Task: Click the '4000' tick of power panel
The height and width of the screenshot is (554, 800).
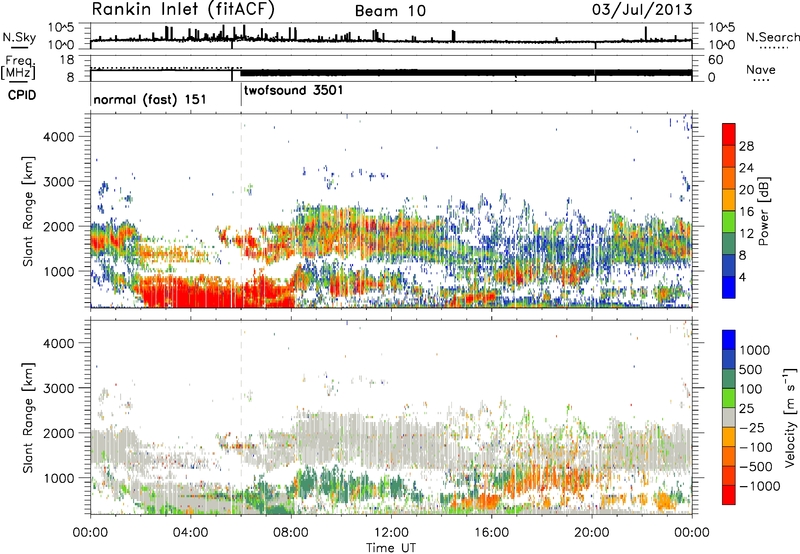Action: (59, 137)
